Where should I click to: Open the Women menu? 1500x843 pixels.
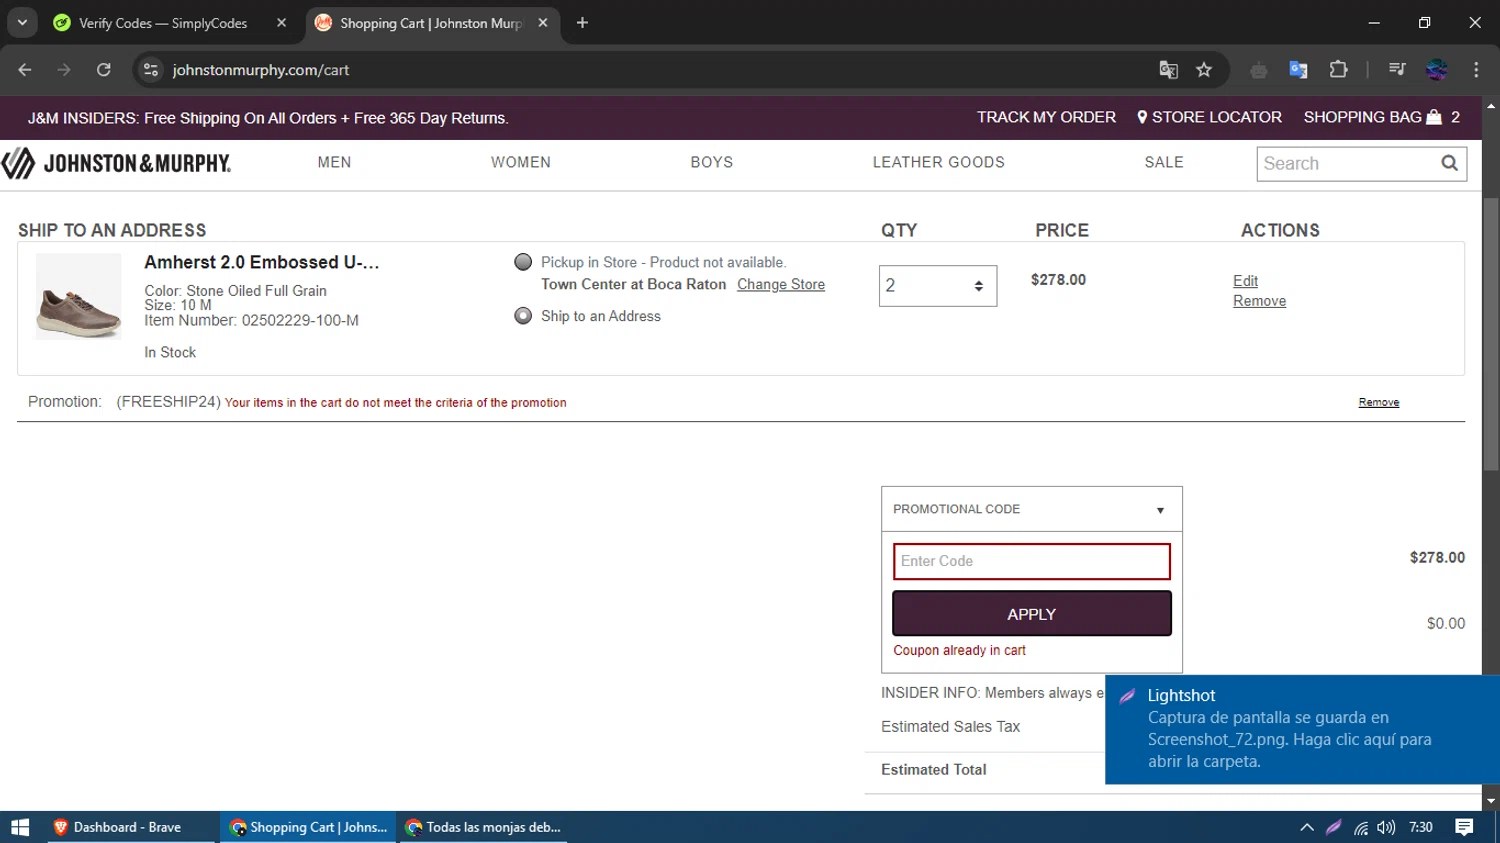[x=521, y=162]
